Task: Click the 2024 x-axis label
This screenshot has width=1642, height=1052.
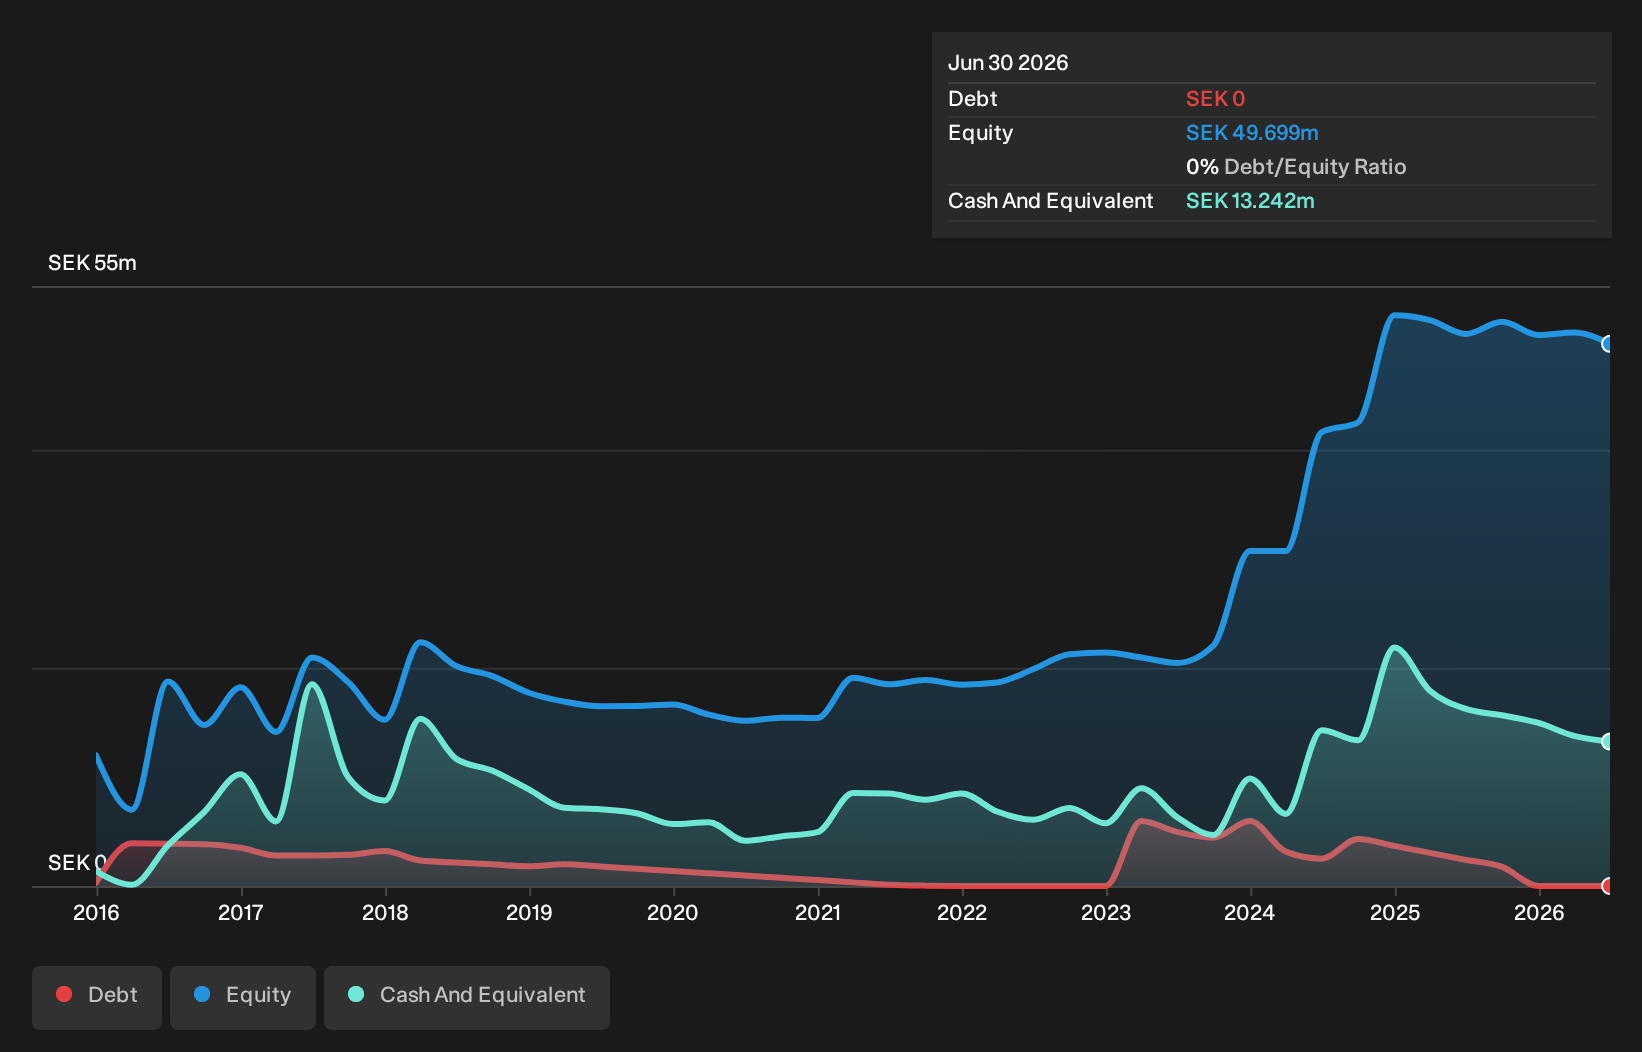Action: point(1250,912)
